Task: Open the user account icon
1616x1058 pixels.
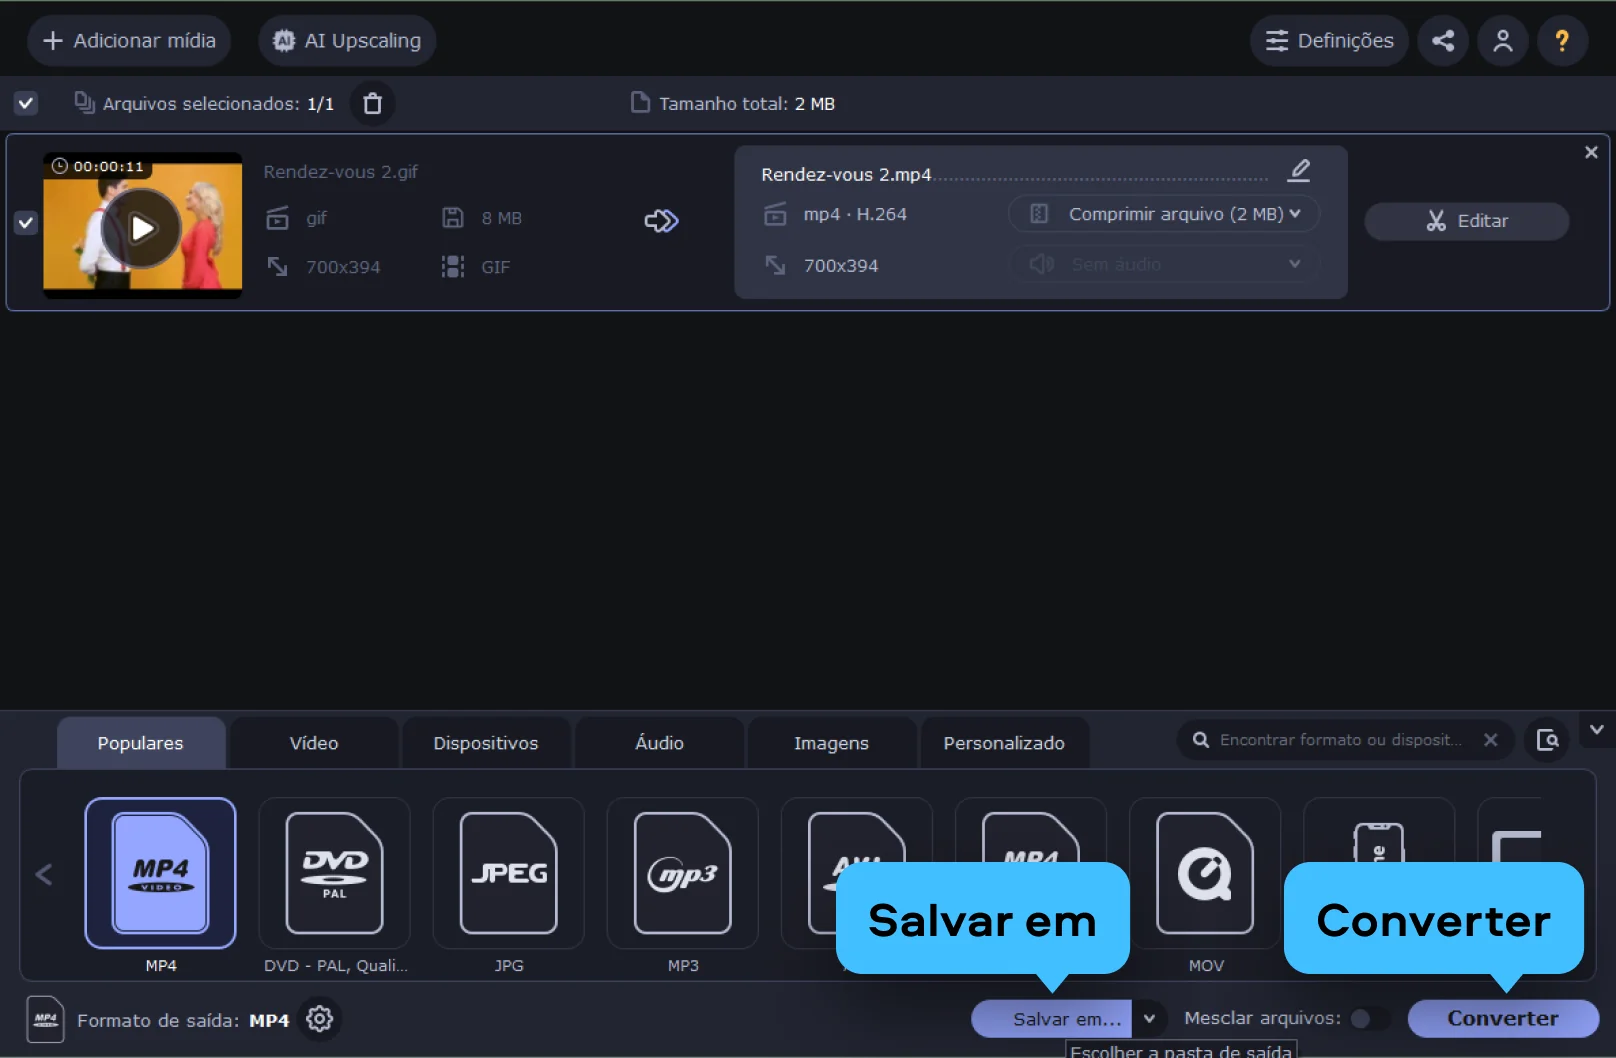Action: [1502, 41]
